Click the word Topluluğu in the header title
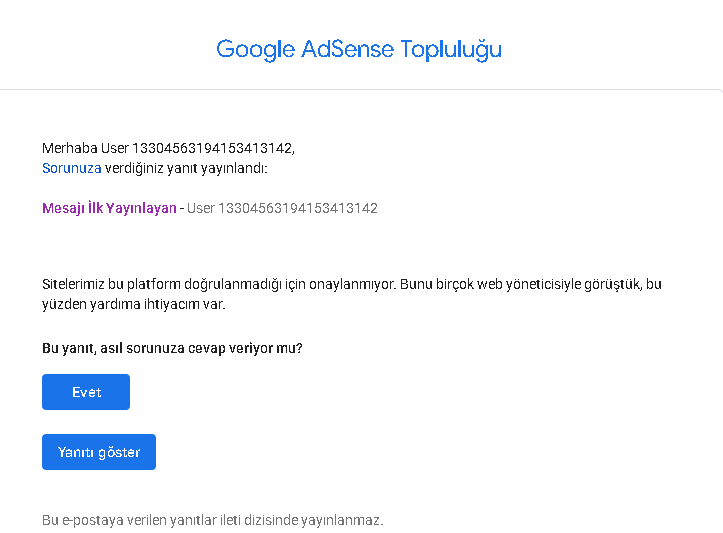The width and height of the screenshot is (723, 533). click(x=451, y=50)
